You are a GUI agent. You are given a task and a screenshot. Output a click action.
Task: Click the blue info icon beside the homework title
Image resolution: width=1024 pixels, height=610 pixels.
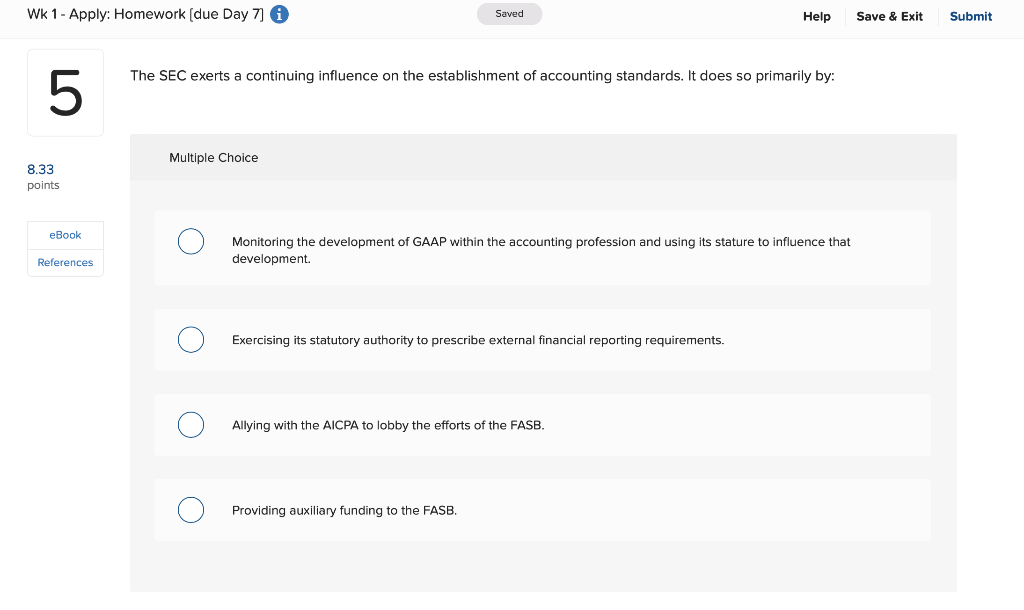tap(277, 14)
